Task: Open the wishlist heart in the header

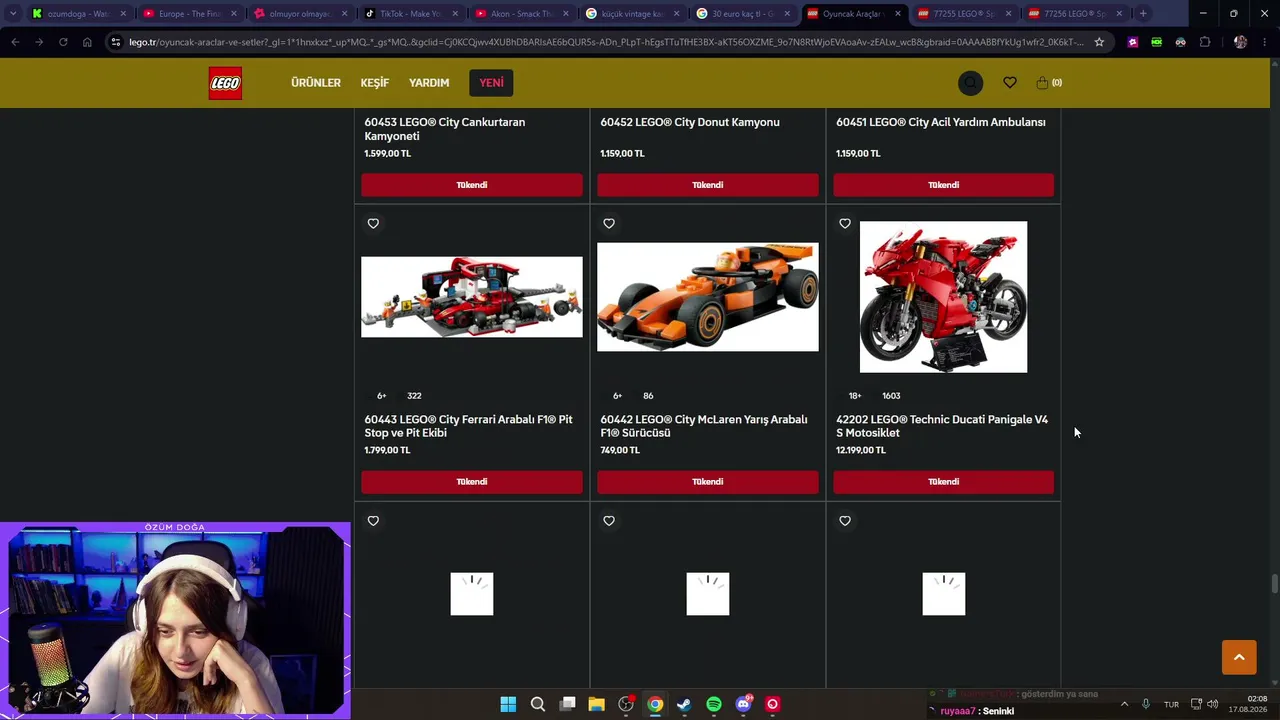Action: point(1010,83)
